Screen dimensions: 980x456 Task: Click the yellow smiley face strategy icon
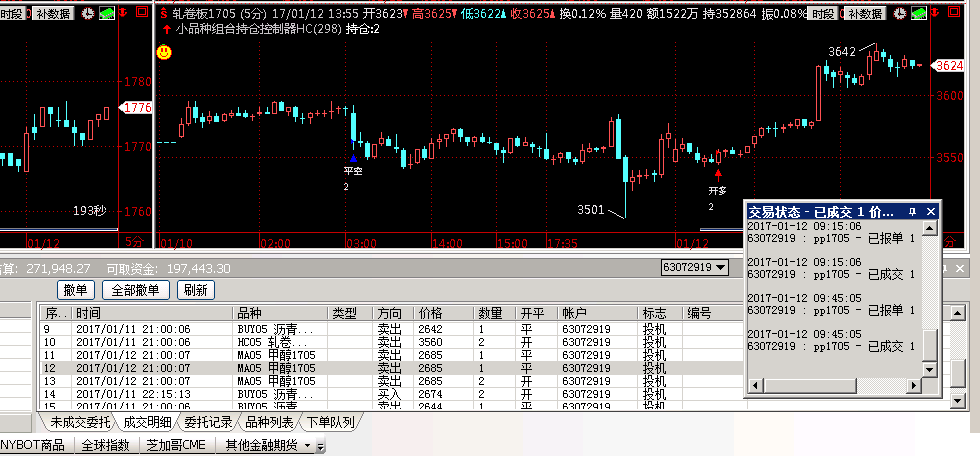164,52
